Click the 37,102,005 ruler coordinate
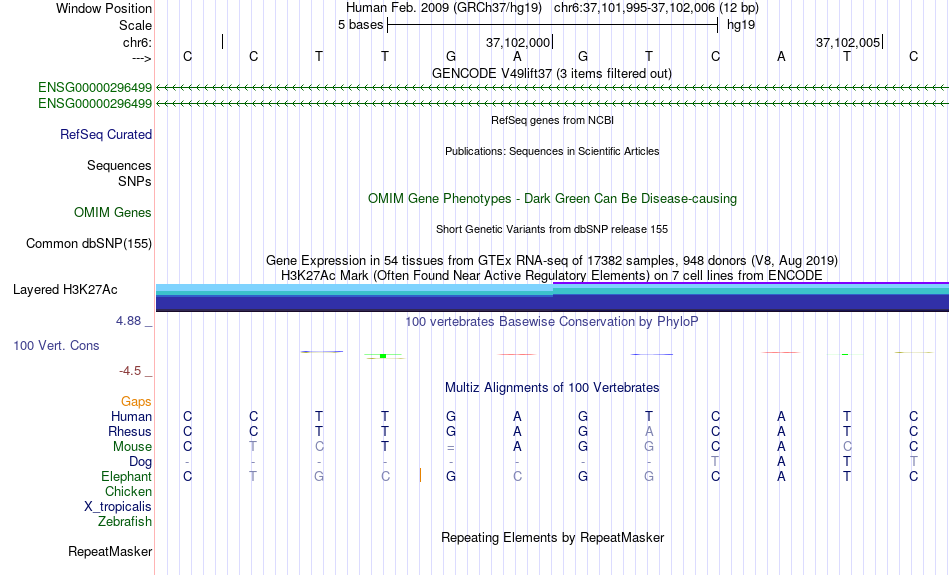Screen dimensions: 950x575 tap(848, 42)
